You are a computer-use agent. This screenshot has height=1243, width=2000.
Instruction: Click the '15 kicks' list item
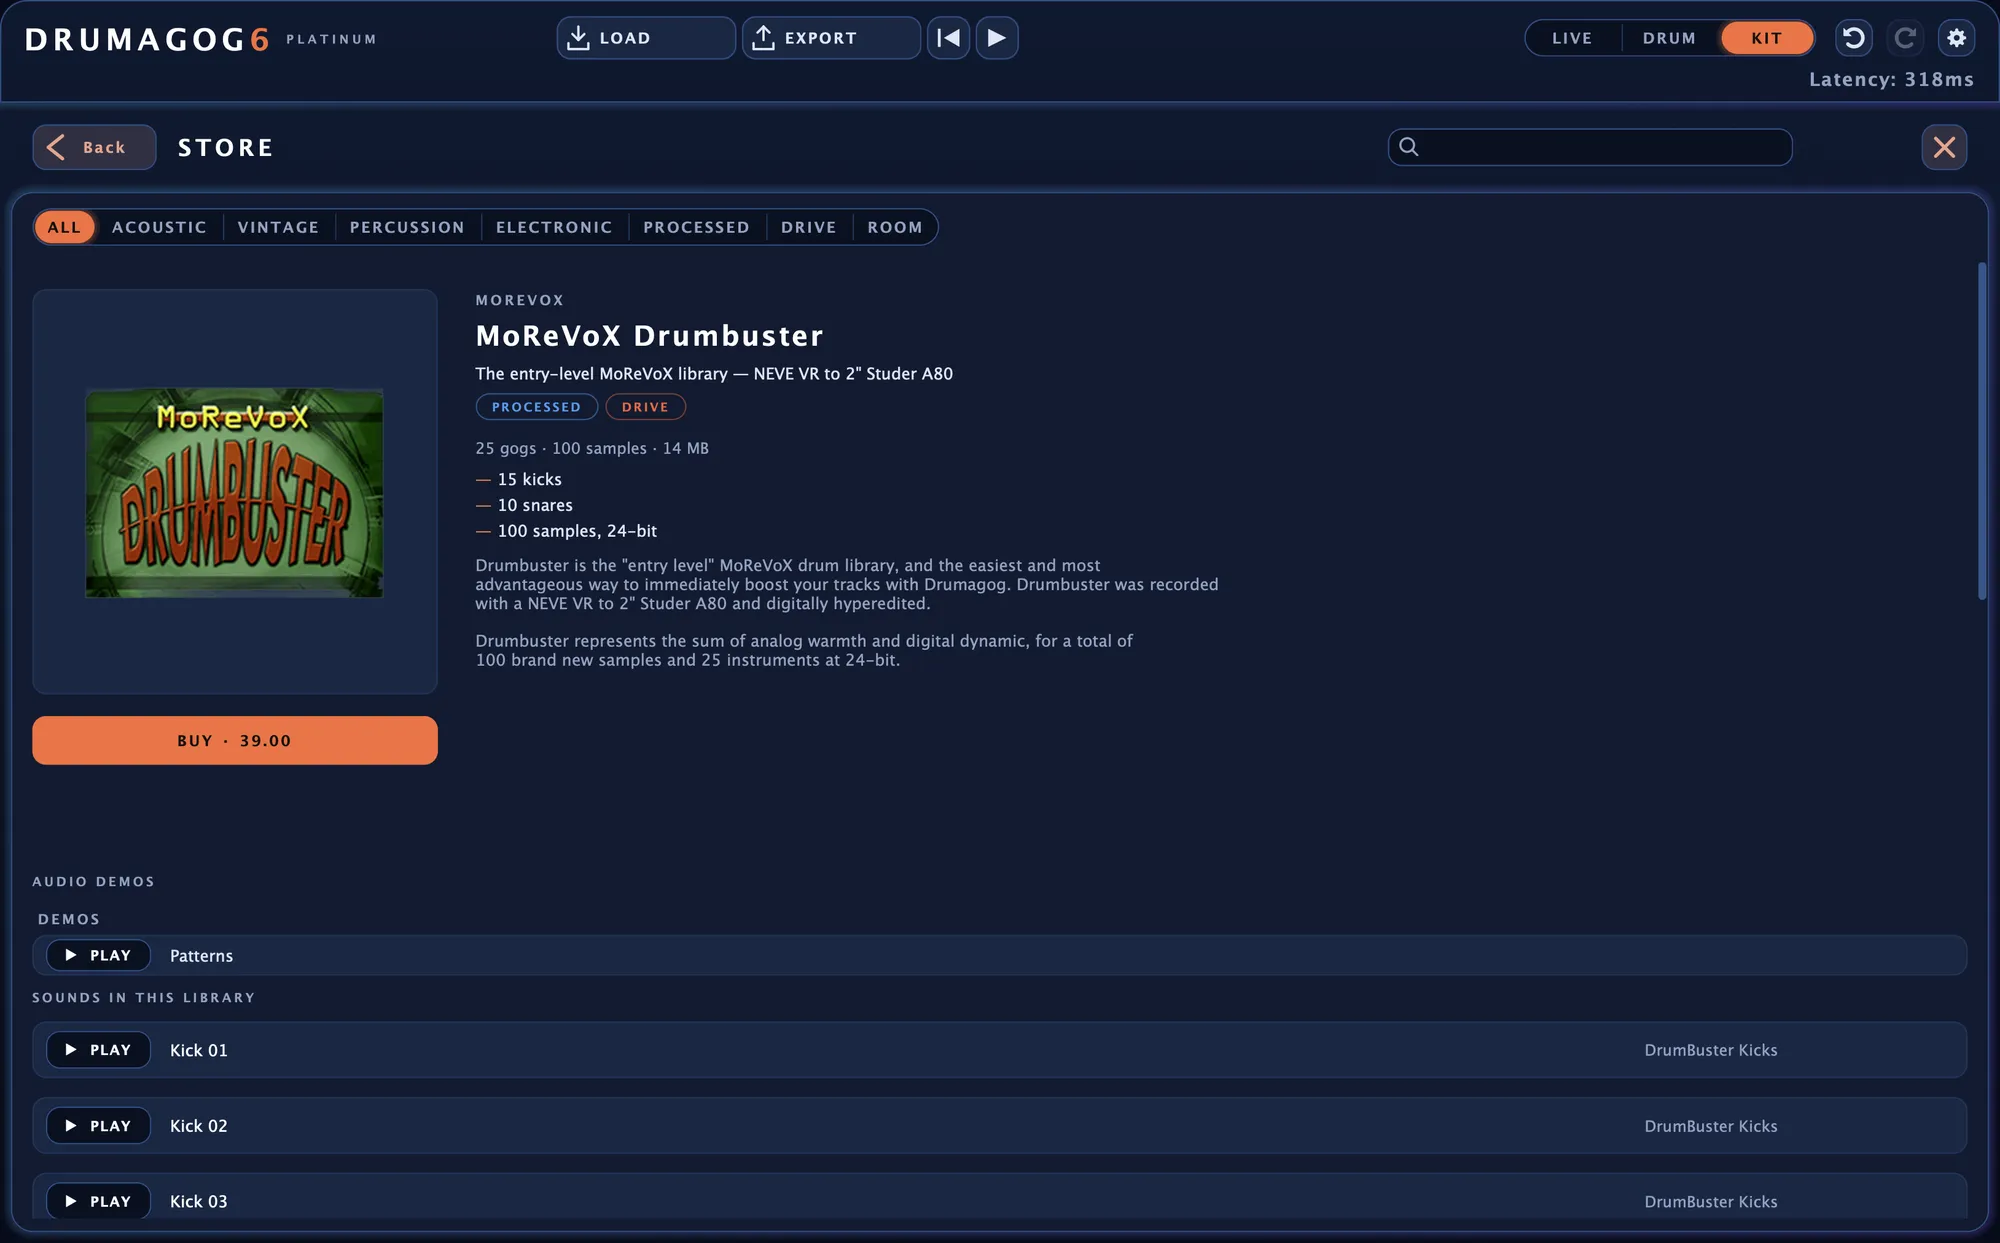point(530,479)
